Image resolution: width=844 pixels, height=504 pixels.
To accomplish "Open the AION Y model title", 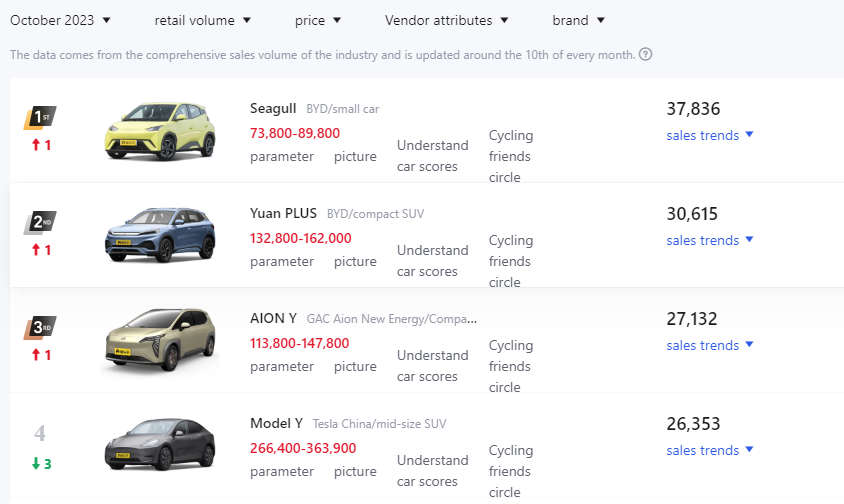I will 273,318.
